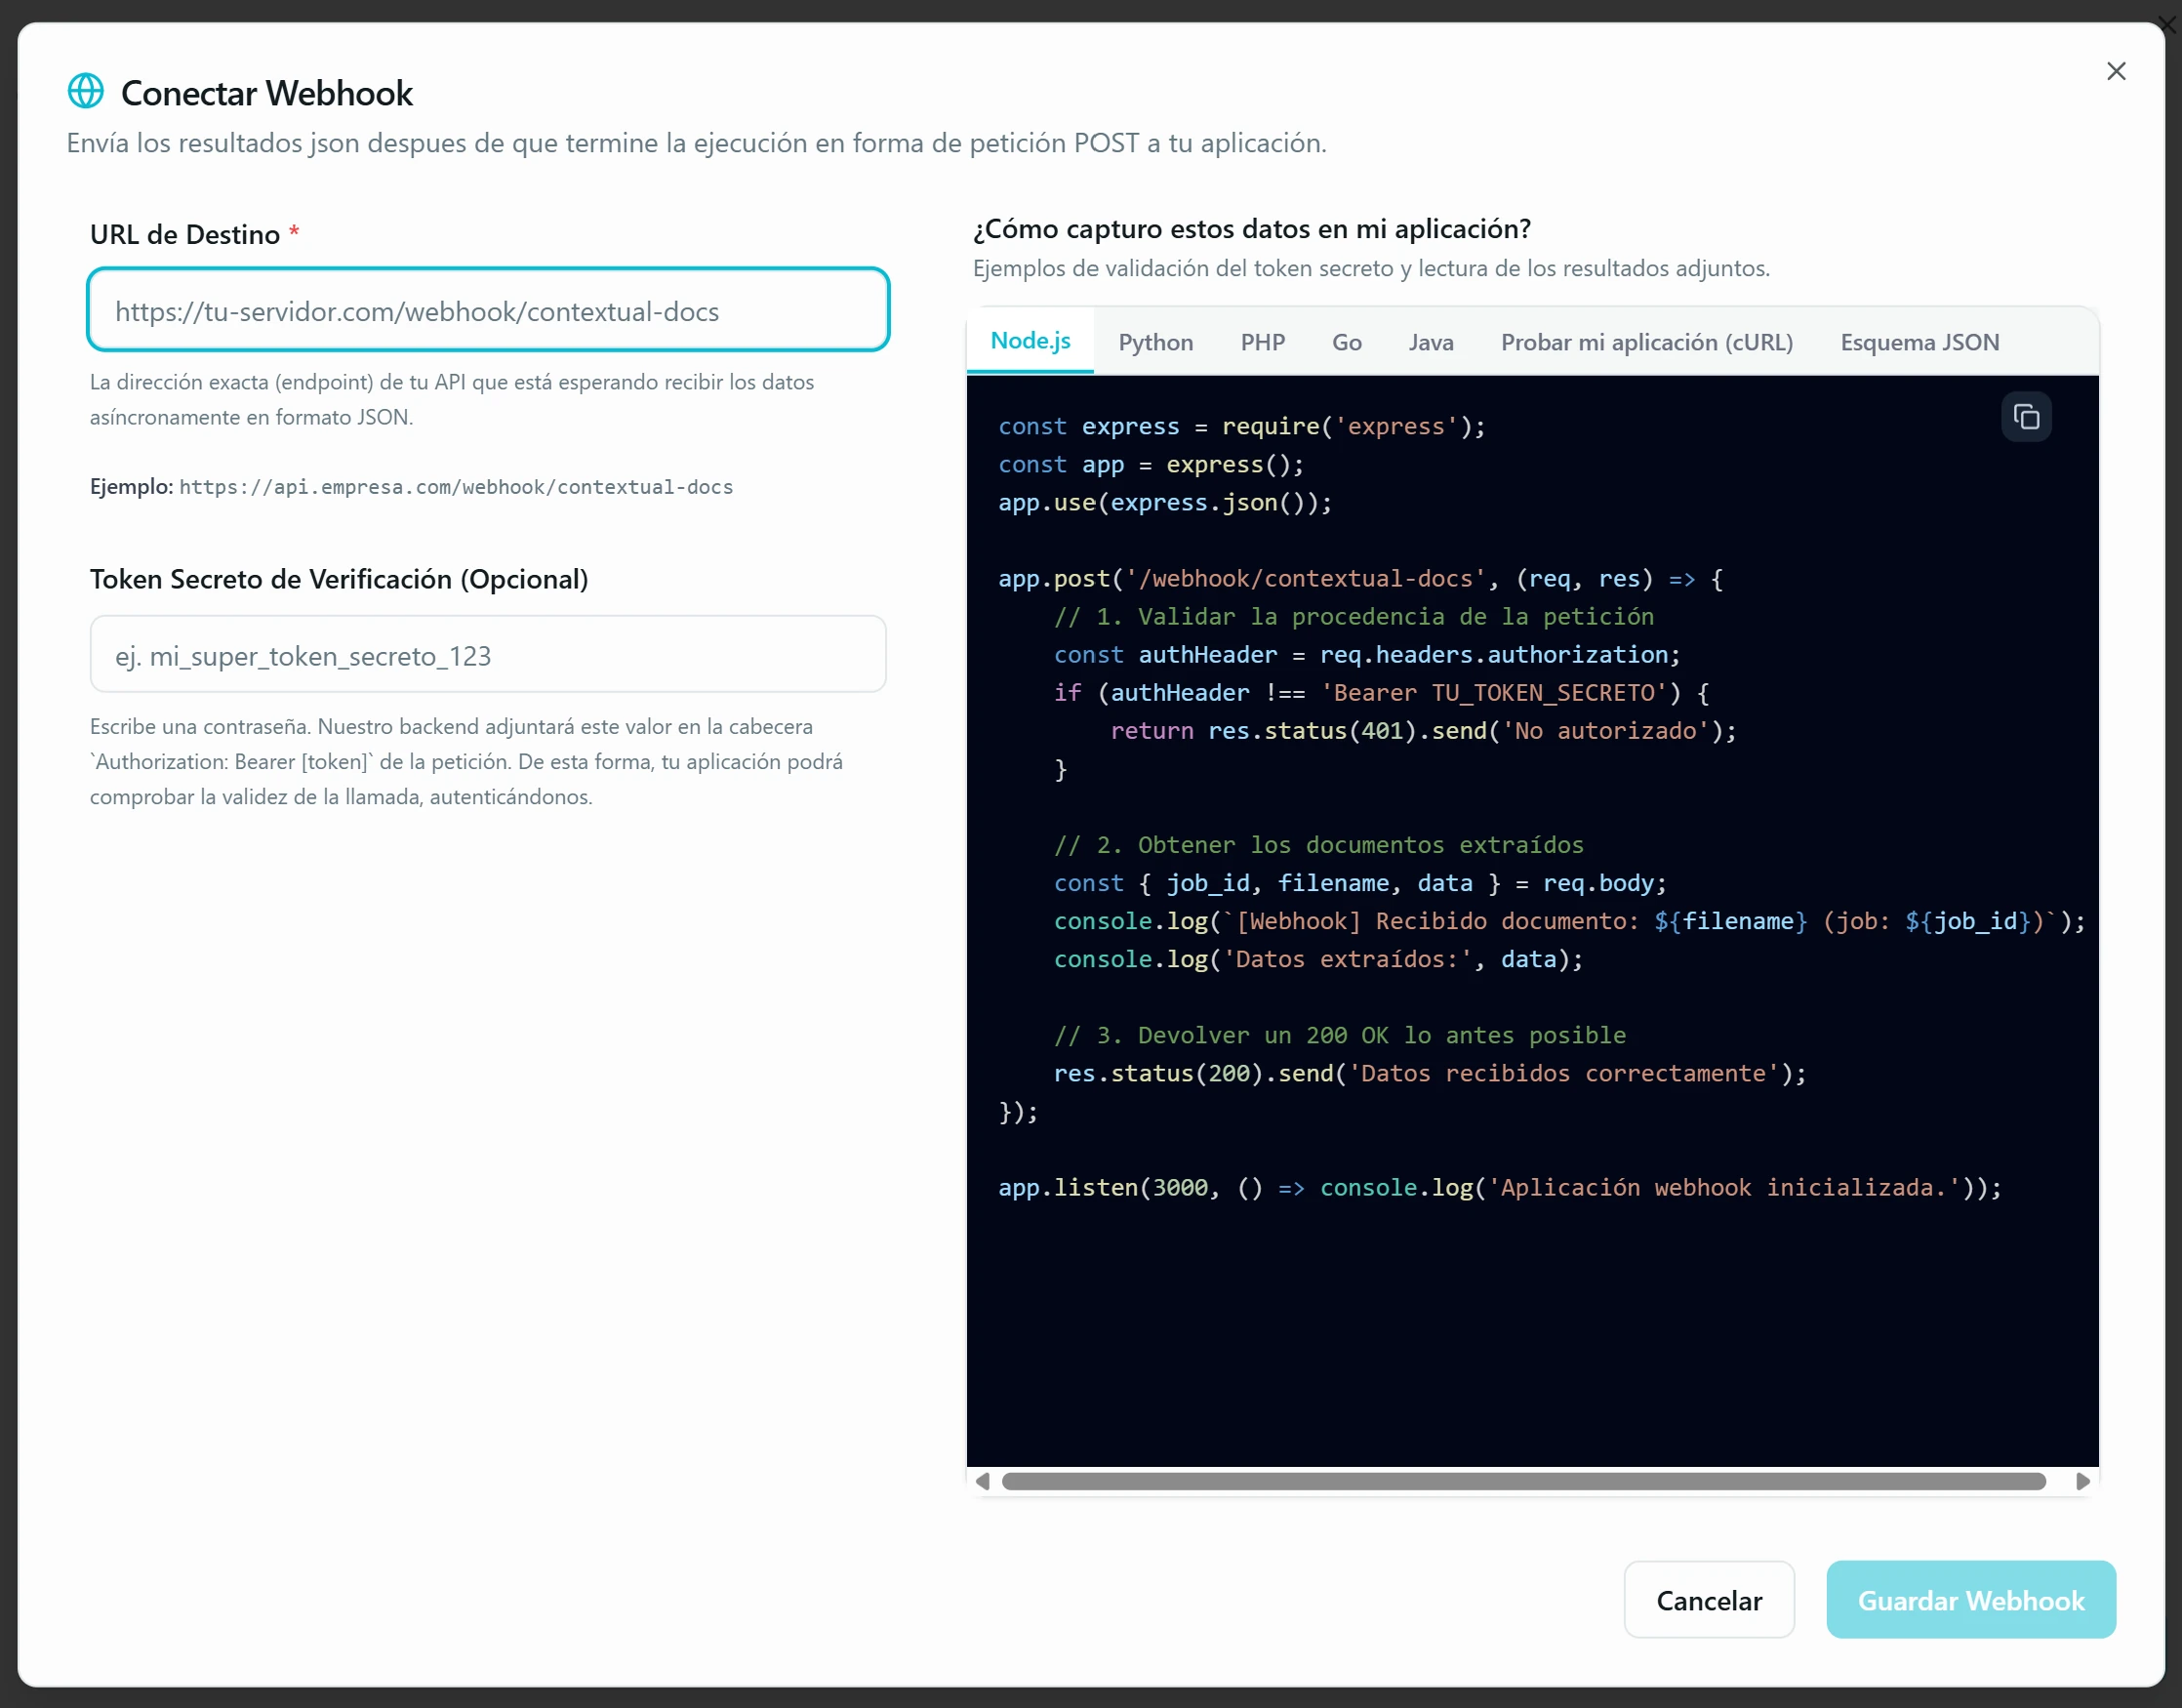Click the example URL https://api.empresa.com/webhook/contextual-docs
This screenshot has width=2182, height=1708.
tap(456, 487)
